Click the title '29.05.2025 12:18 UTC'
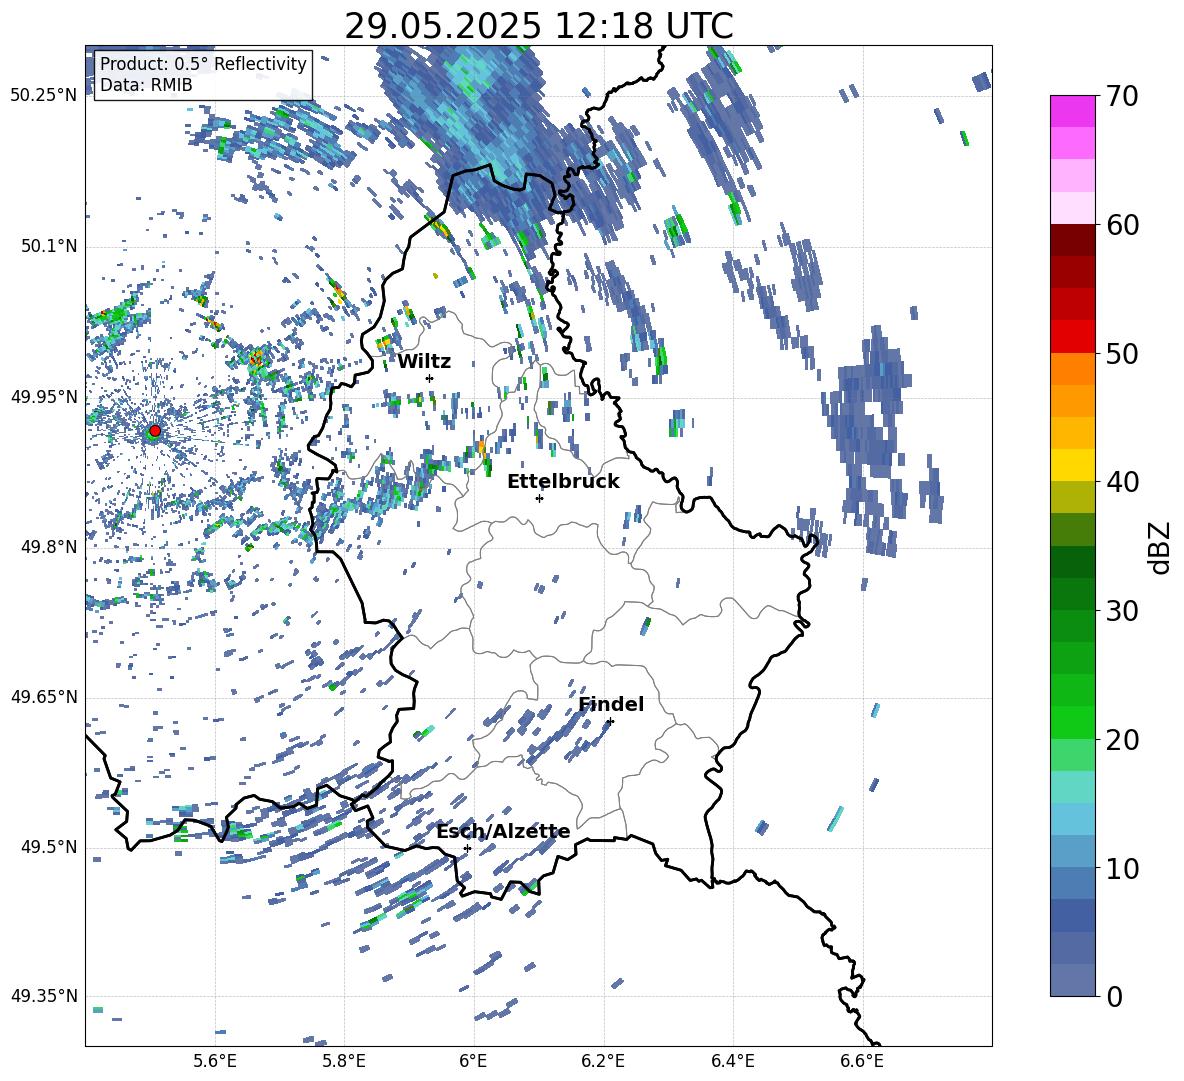This screenshot has height=1081, width=1184. tap(539, 26)
